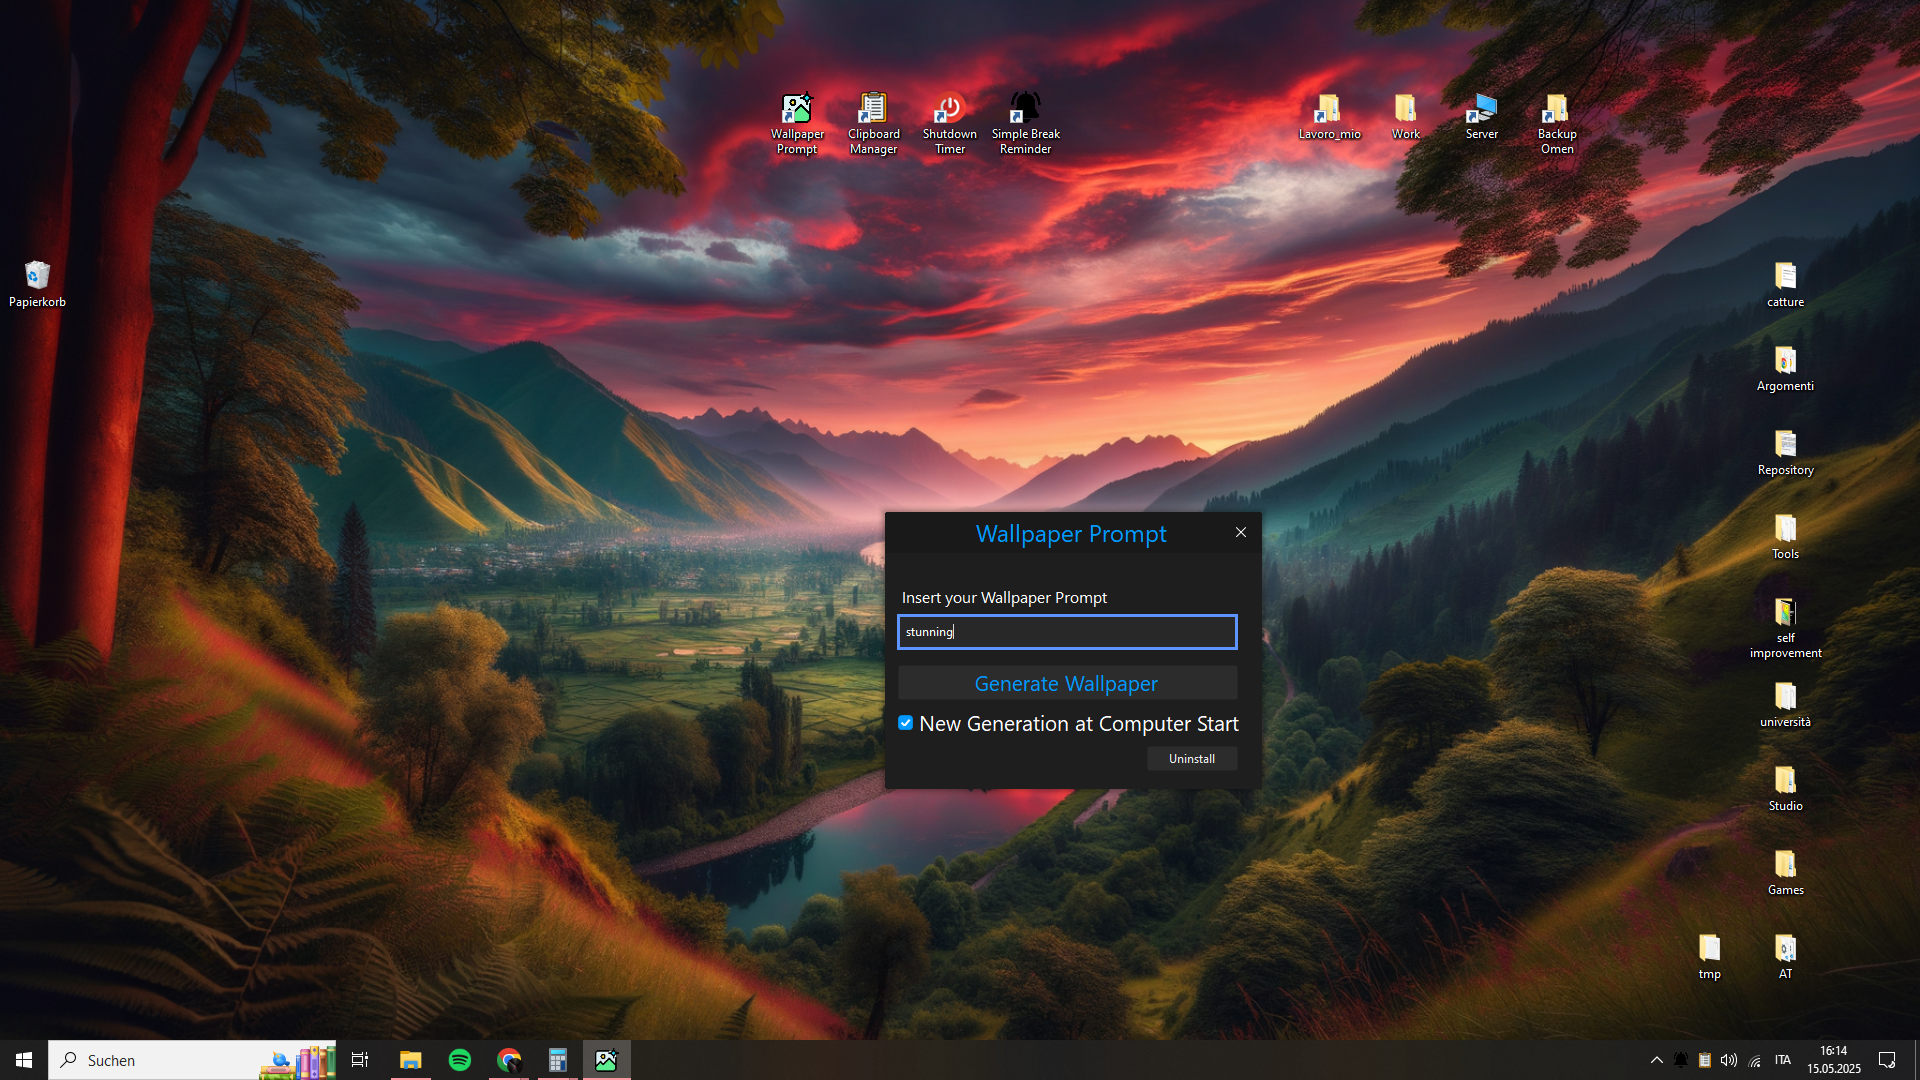
Task: Open the Simple Break Reminder shortcut
Action: tap(1025, 123)
